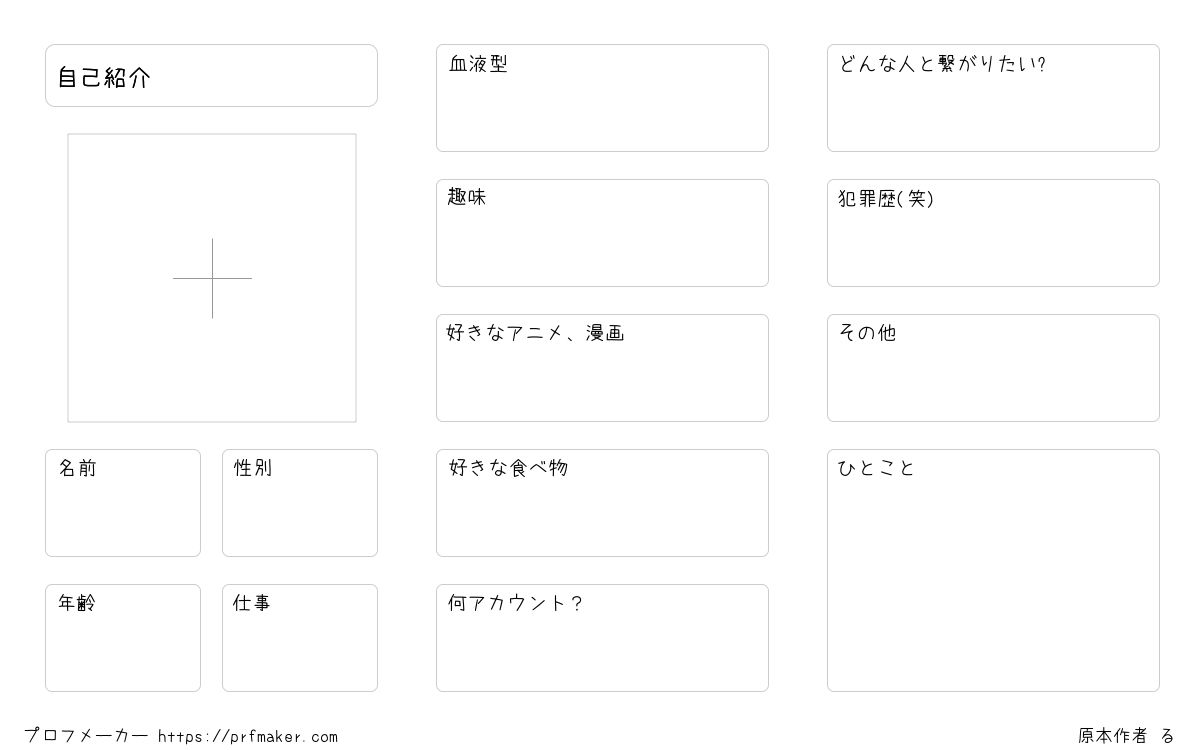Click the plus cross in image placeholder
The height and width of the screenshot is (750, 1200).
click(212, 278)
